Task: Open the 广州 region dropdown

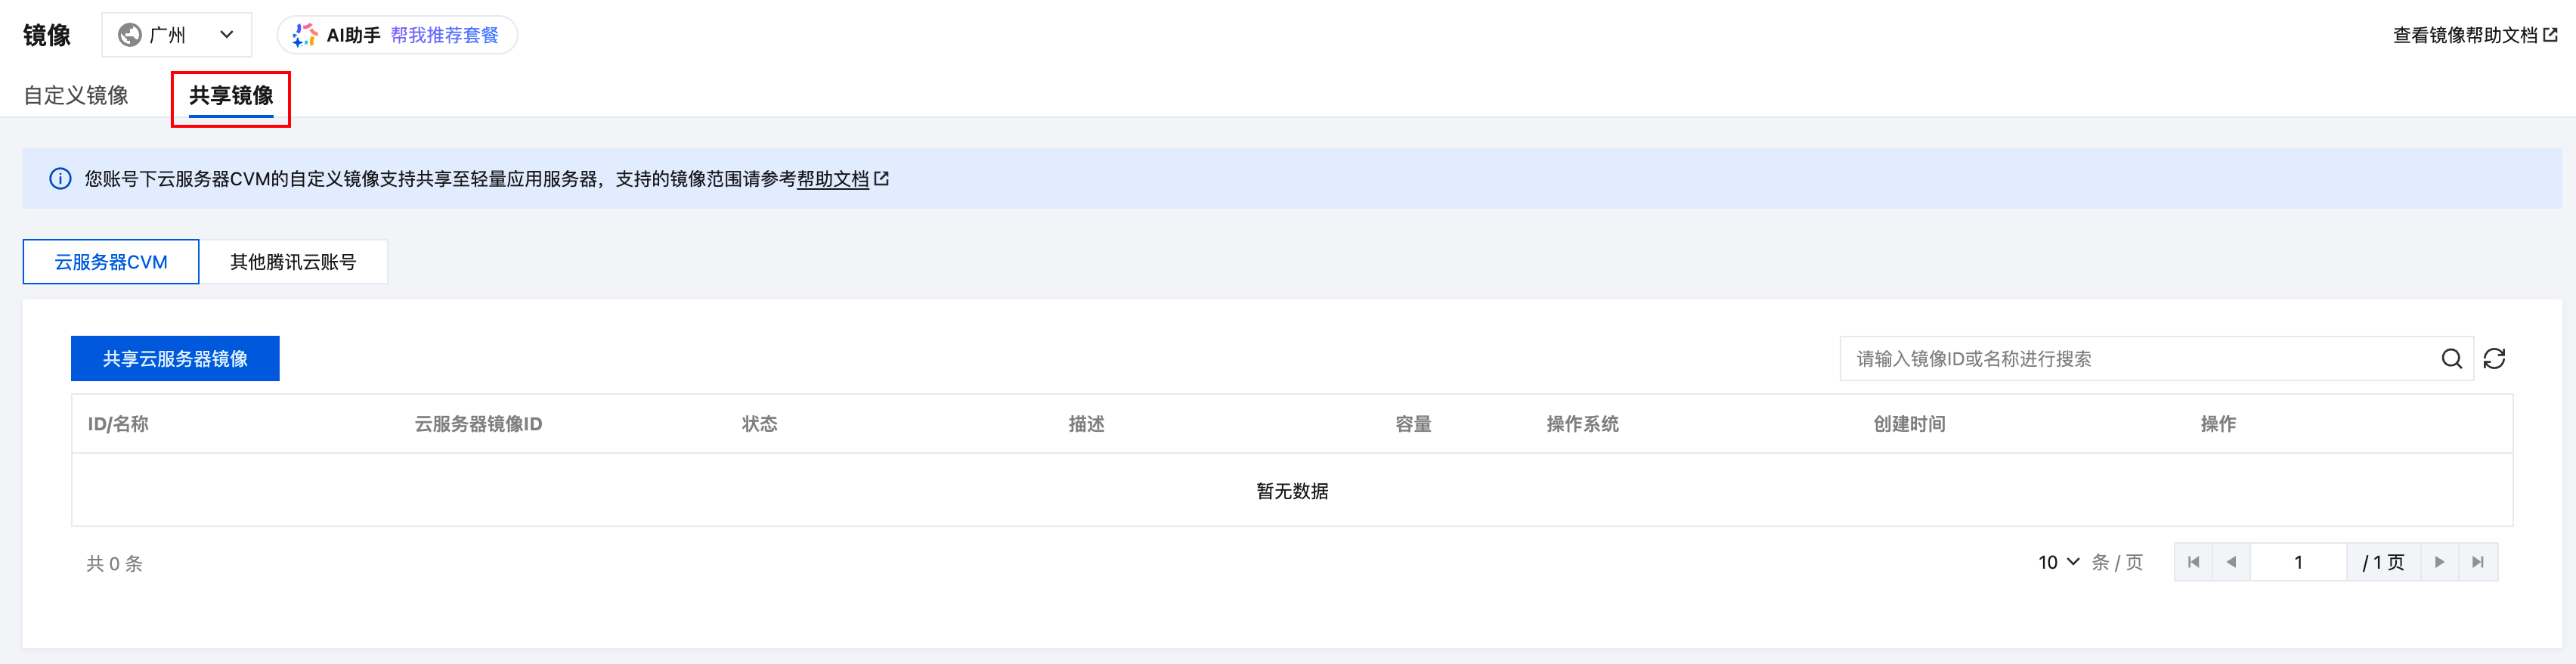Action: pyautogui.click(x=177, y=35)
